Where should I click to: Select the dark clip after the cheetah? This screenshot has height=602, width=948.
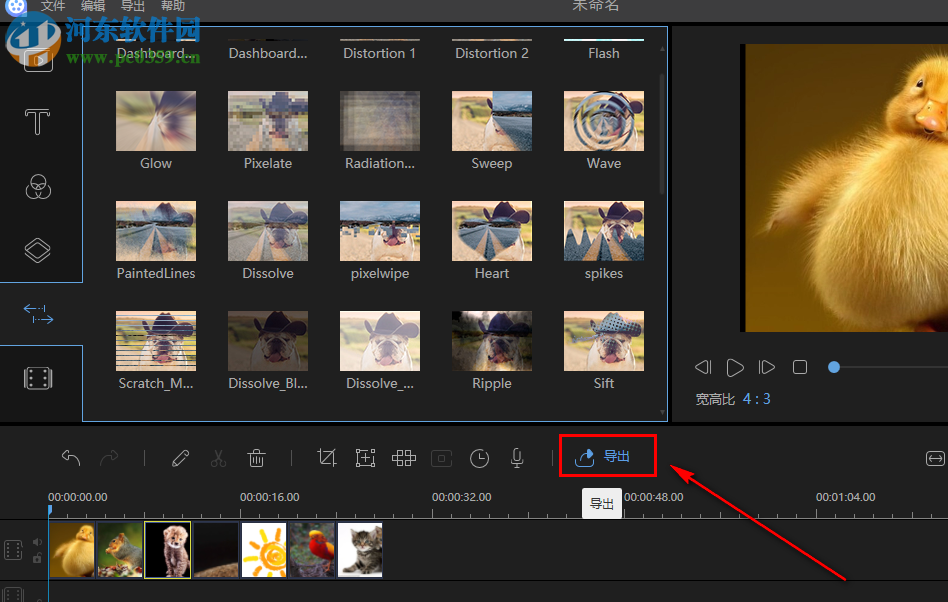point(216,549)
